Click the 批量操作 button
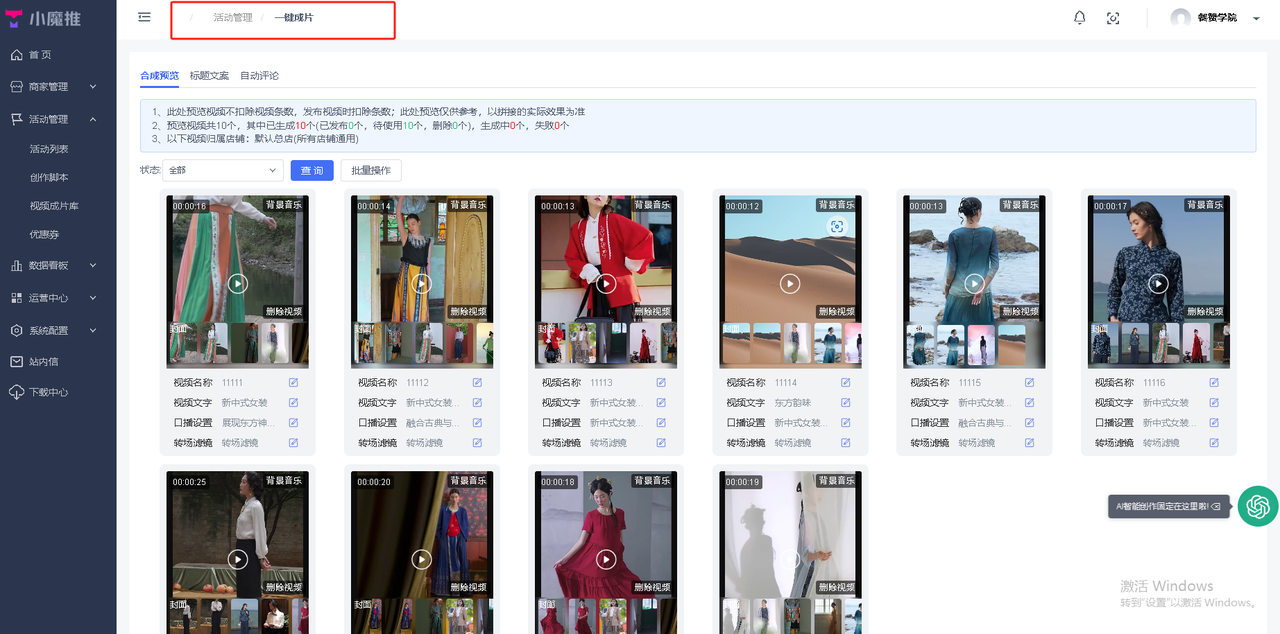 (371, 170)
